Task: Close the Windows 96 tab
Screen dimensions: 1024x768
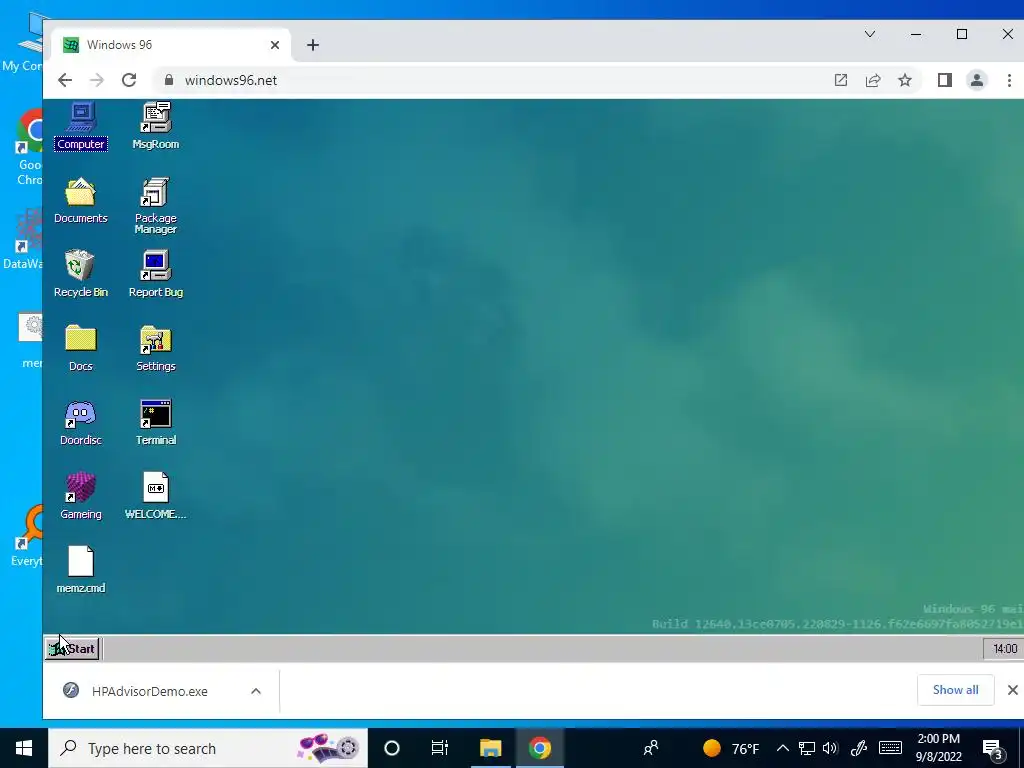Action: coord(275,45)
